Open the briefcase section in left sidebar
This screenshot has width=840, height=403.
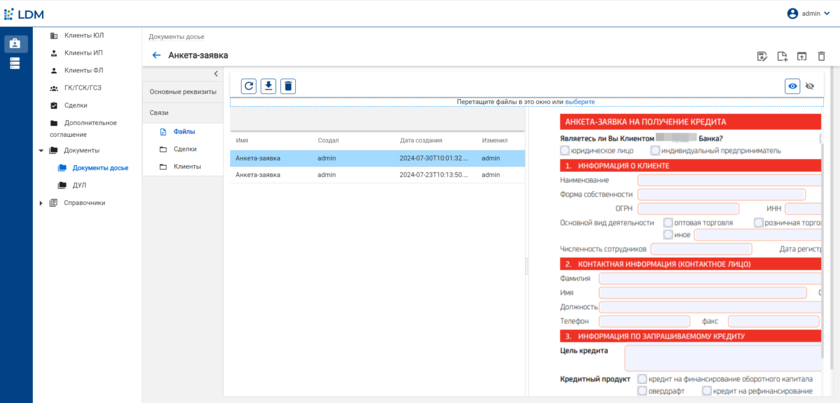15,44
